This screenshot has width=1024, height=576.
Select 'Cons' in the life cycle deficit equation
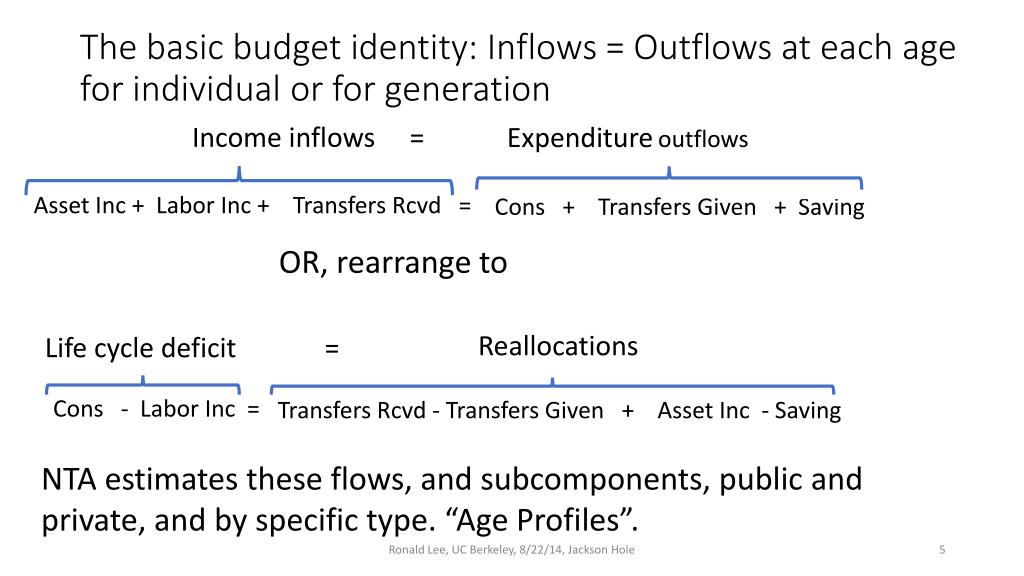[78, 409]
